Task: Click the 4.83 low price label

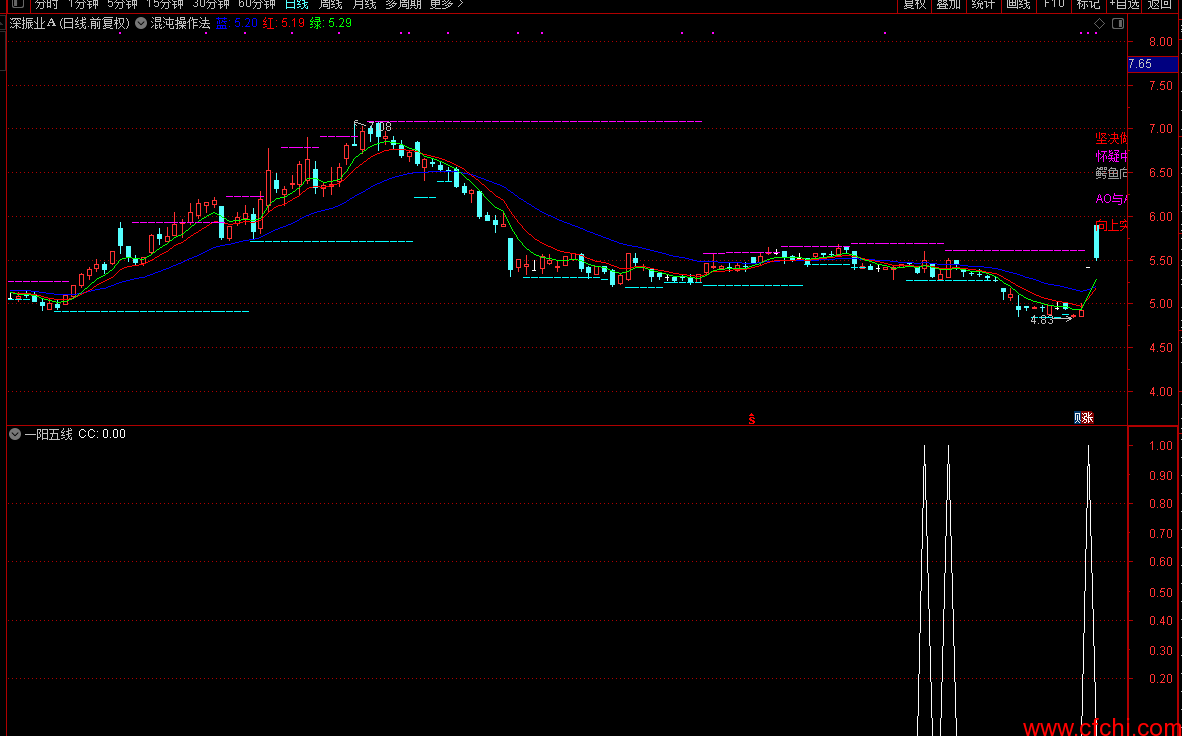Action: point(1041,320)
